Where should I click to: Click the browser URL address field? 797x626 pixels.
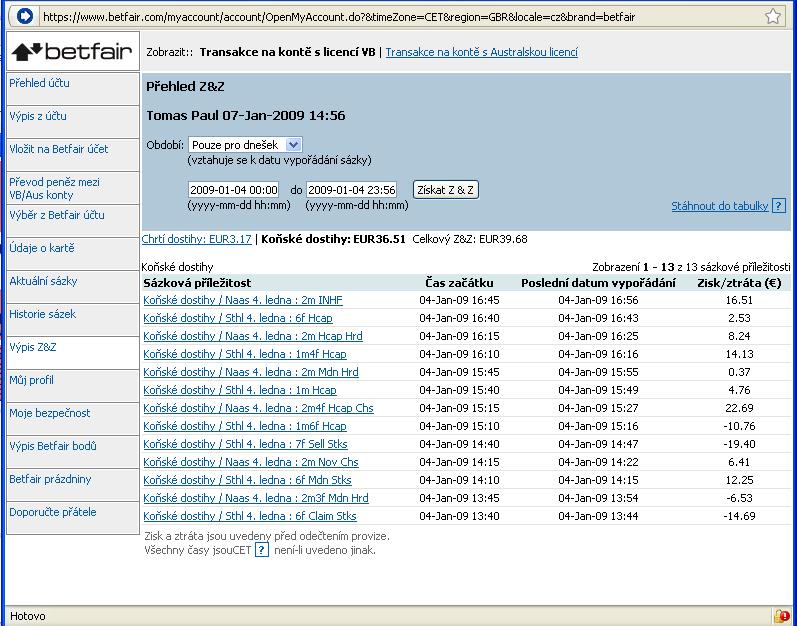click(402, 16)
